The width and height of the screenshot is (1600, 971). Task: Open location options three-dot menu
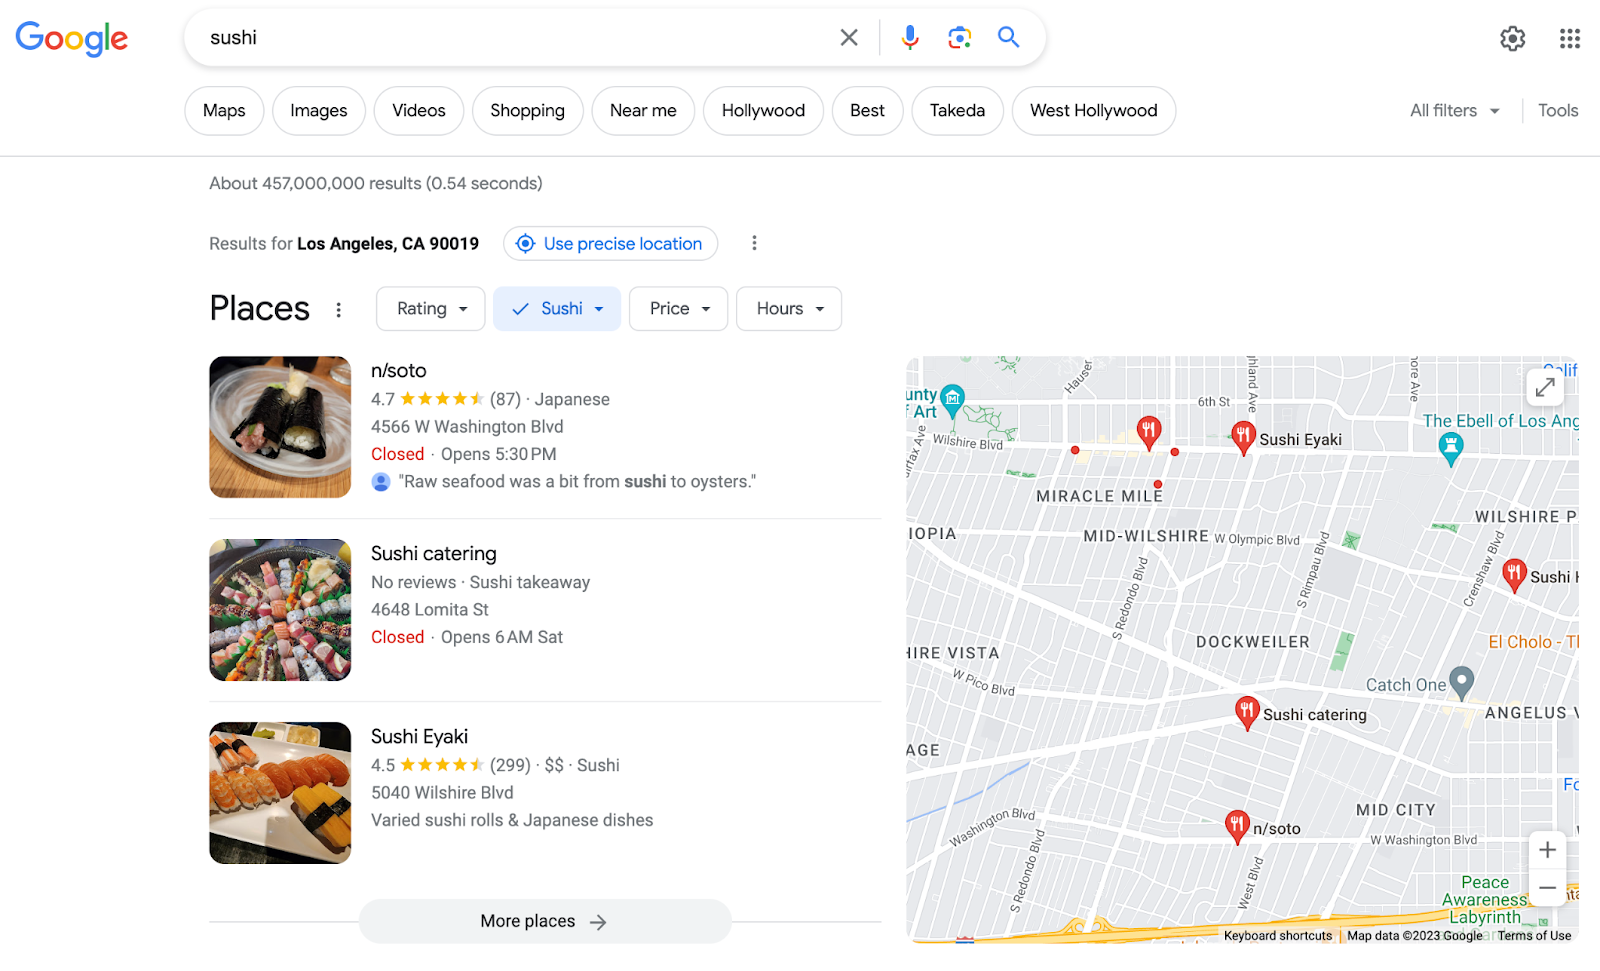point(754,243)
